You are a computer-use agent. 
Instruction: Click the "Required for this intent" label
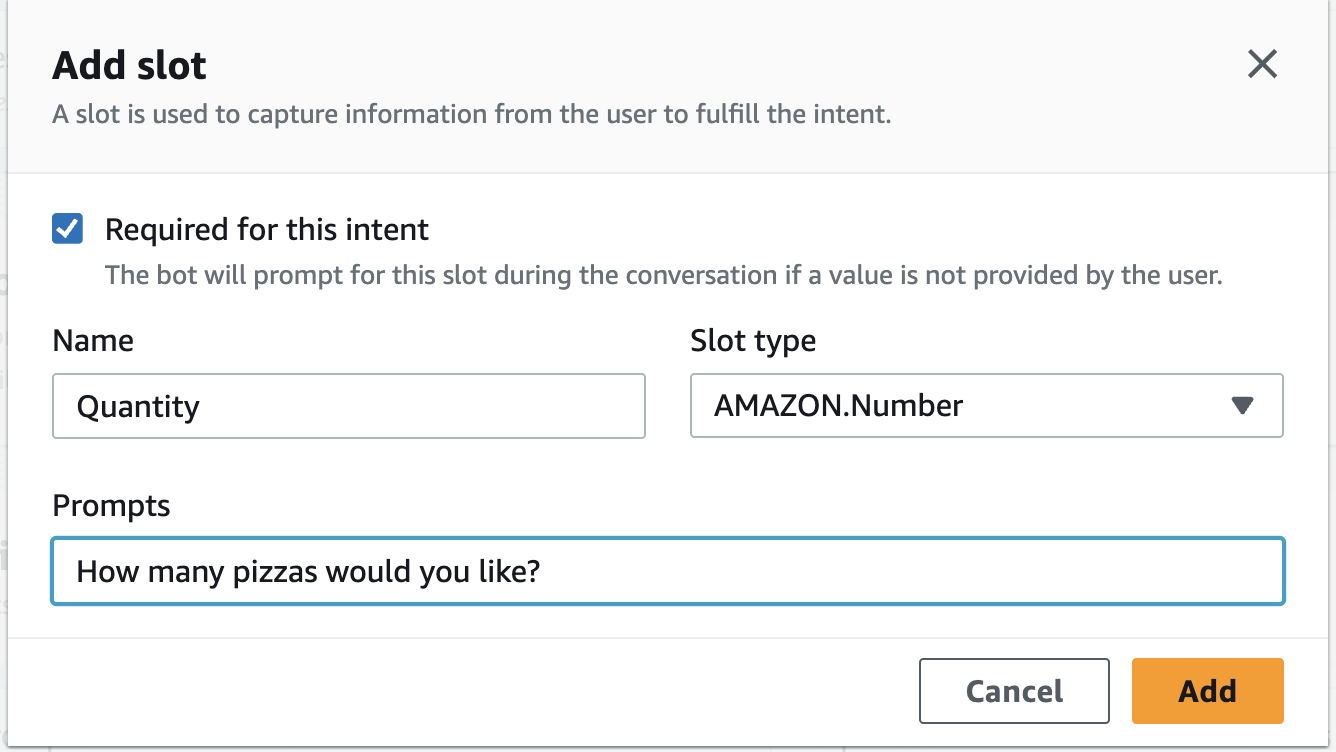[x=266, y=230]
